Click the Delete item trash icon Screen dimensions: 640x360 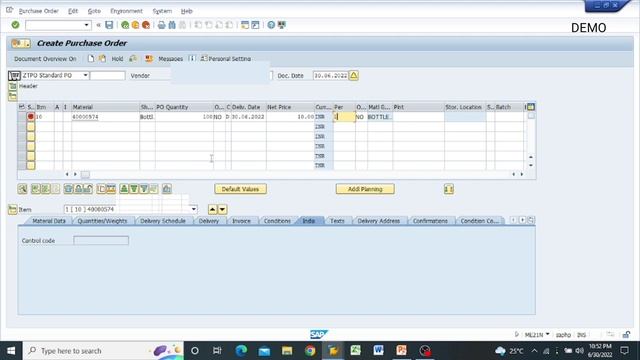68,189
